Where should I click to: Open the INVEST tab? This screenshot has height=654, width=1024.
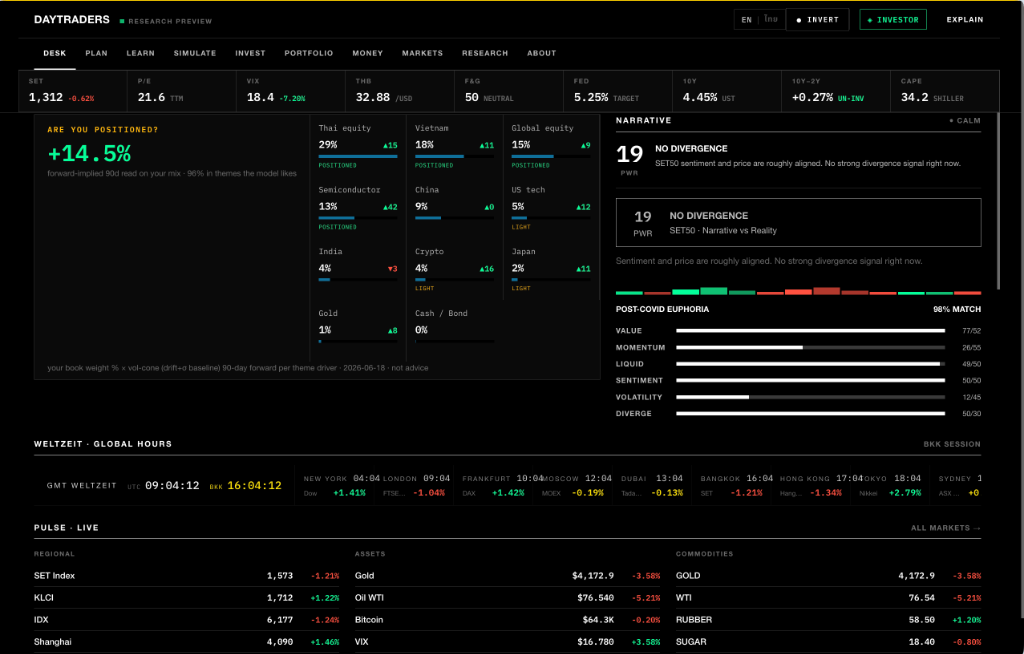point(250,53)
